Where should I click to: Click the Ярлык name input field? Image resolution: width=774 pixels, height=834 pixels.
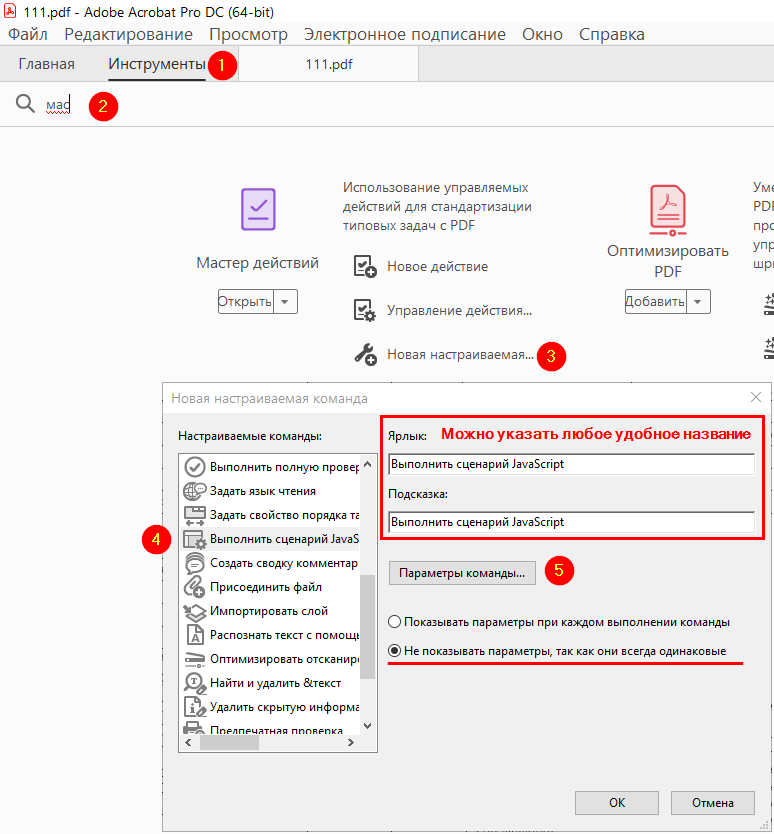570,464
